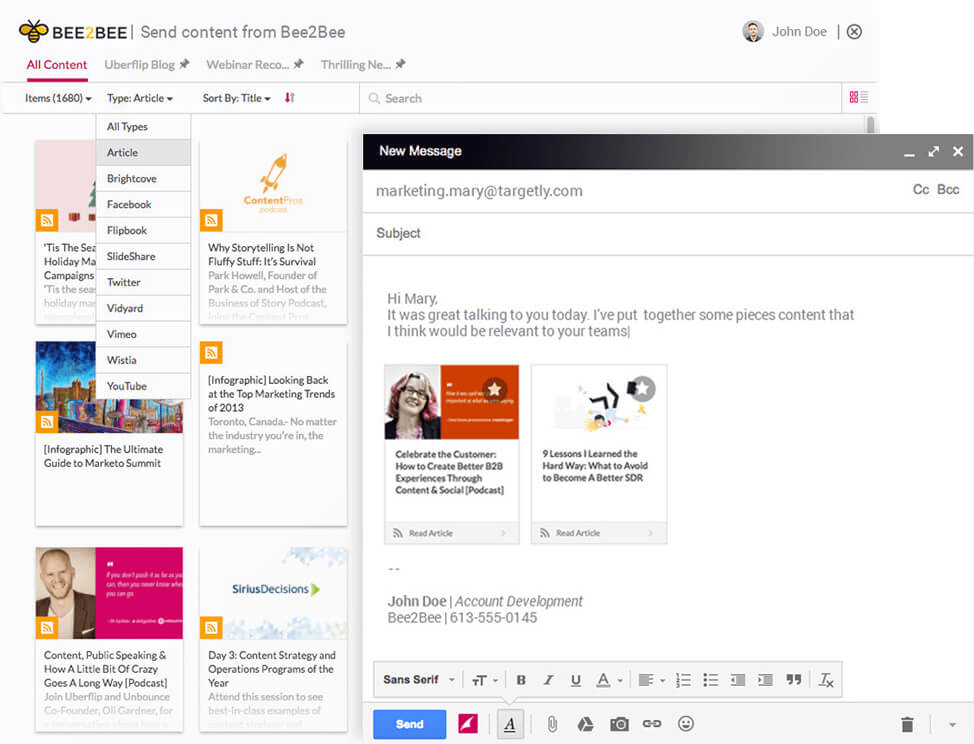Viewport: 974px width, 744px height.
Task: Open the Items (1680) dropdown
Action: tap(58, 98)
